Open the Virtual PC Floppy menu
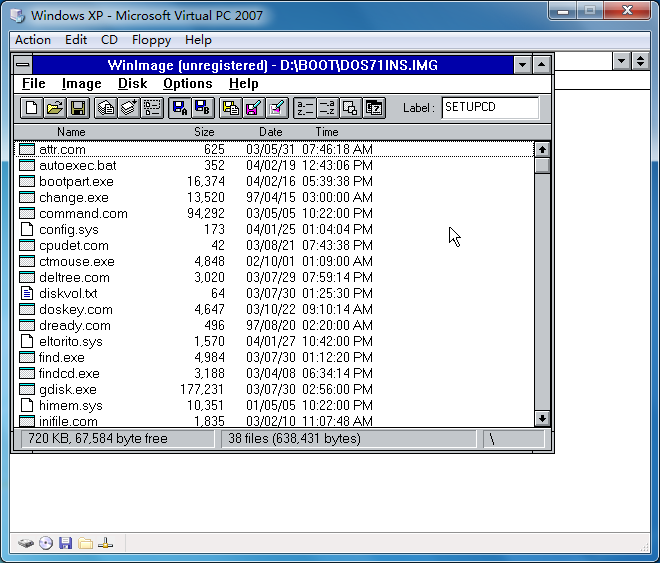 [151, 40]
